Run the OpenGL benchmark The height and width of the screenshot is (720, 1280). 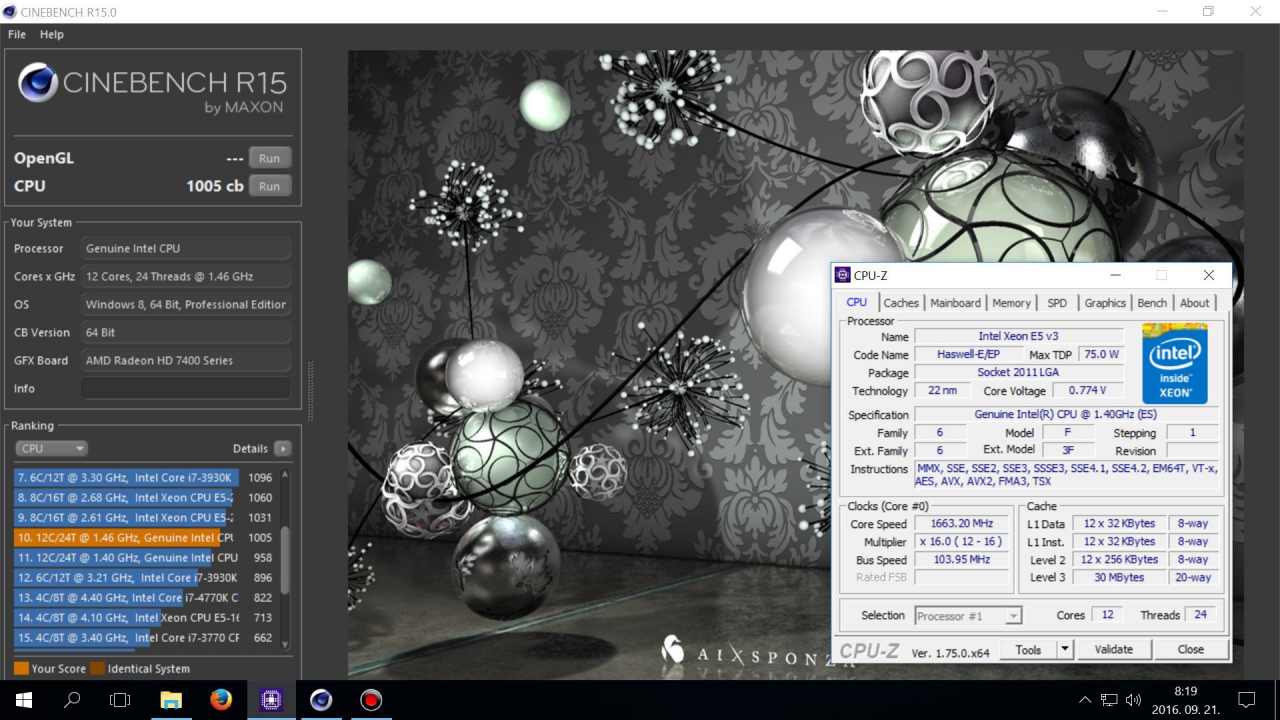[269, 158]
